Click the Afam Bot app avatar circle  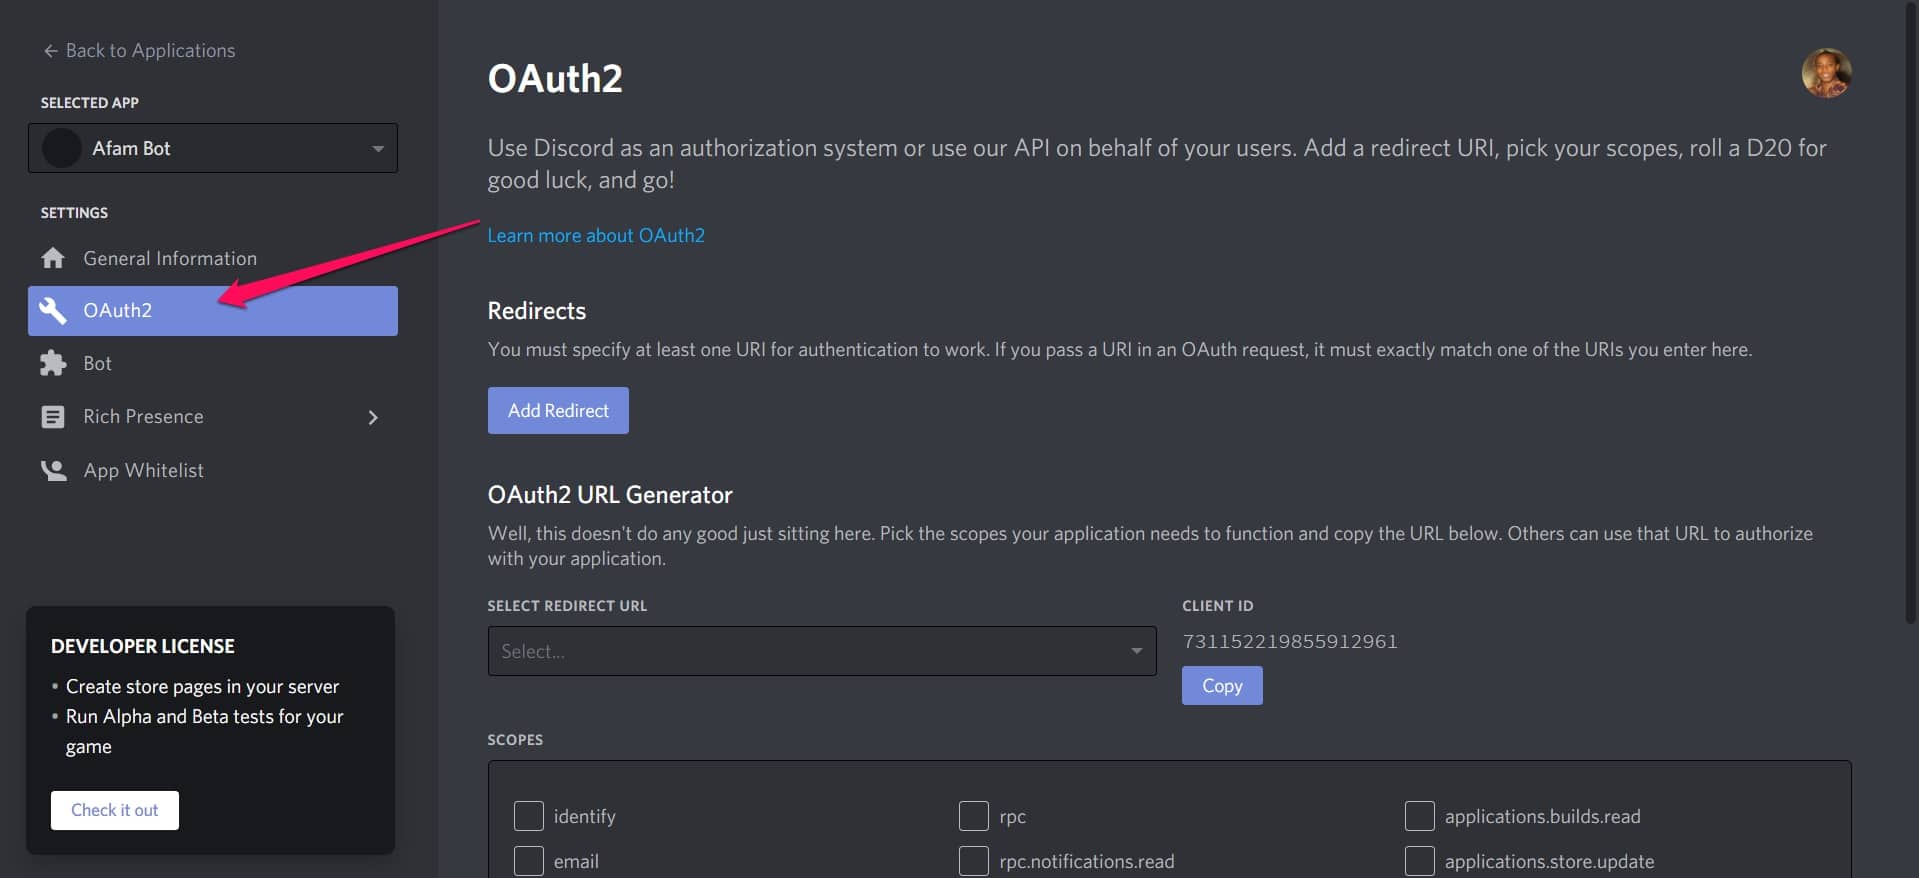(x=61, y=148)
